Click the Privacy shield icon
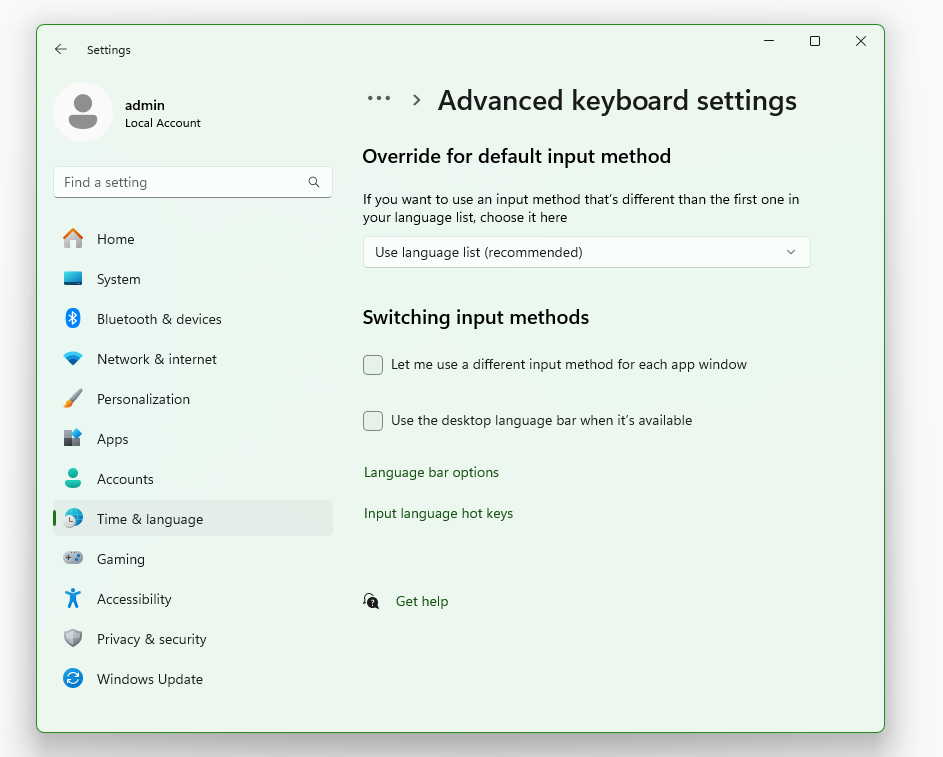 click(x=73, y=639)
